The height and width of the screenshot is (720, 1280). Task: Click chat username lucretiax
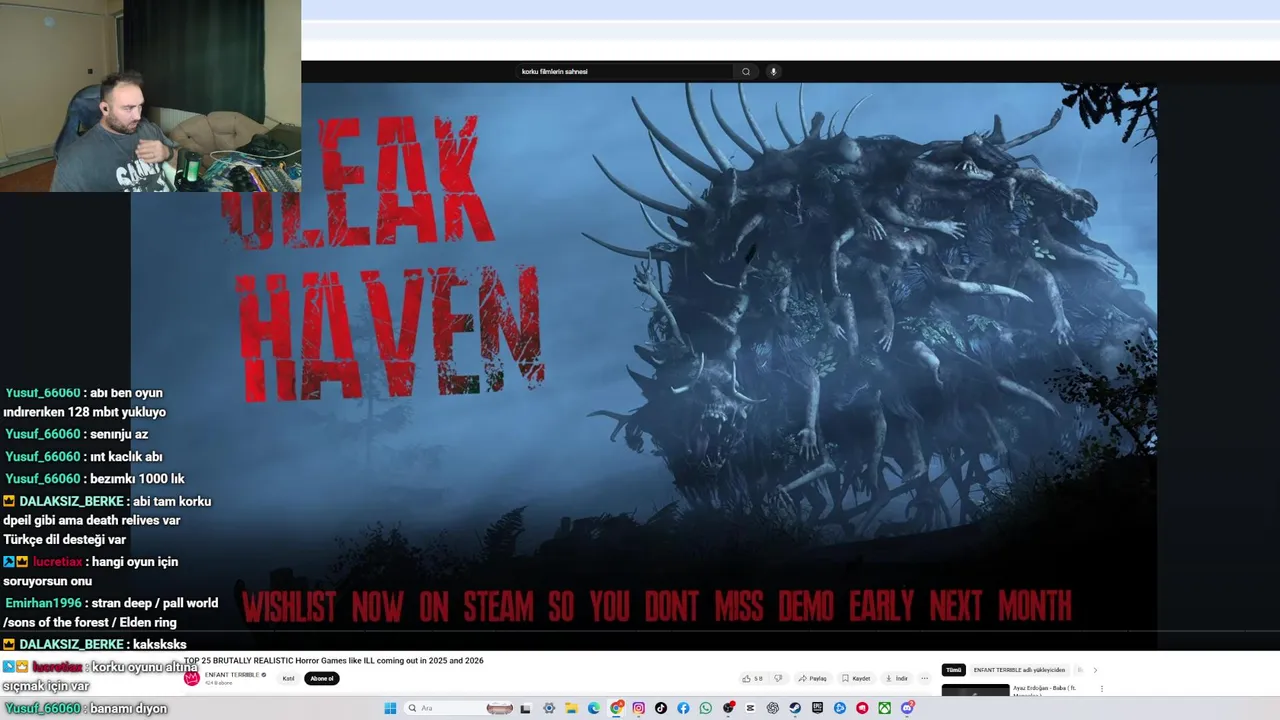tap(57, 562)
